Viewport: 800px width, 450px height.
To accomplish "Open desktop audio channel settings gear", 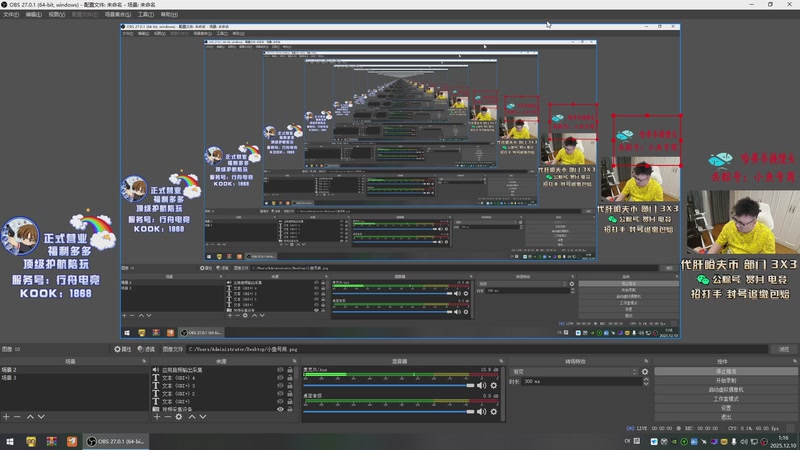I will [493, 411].
